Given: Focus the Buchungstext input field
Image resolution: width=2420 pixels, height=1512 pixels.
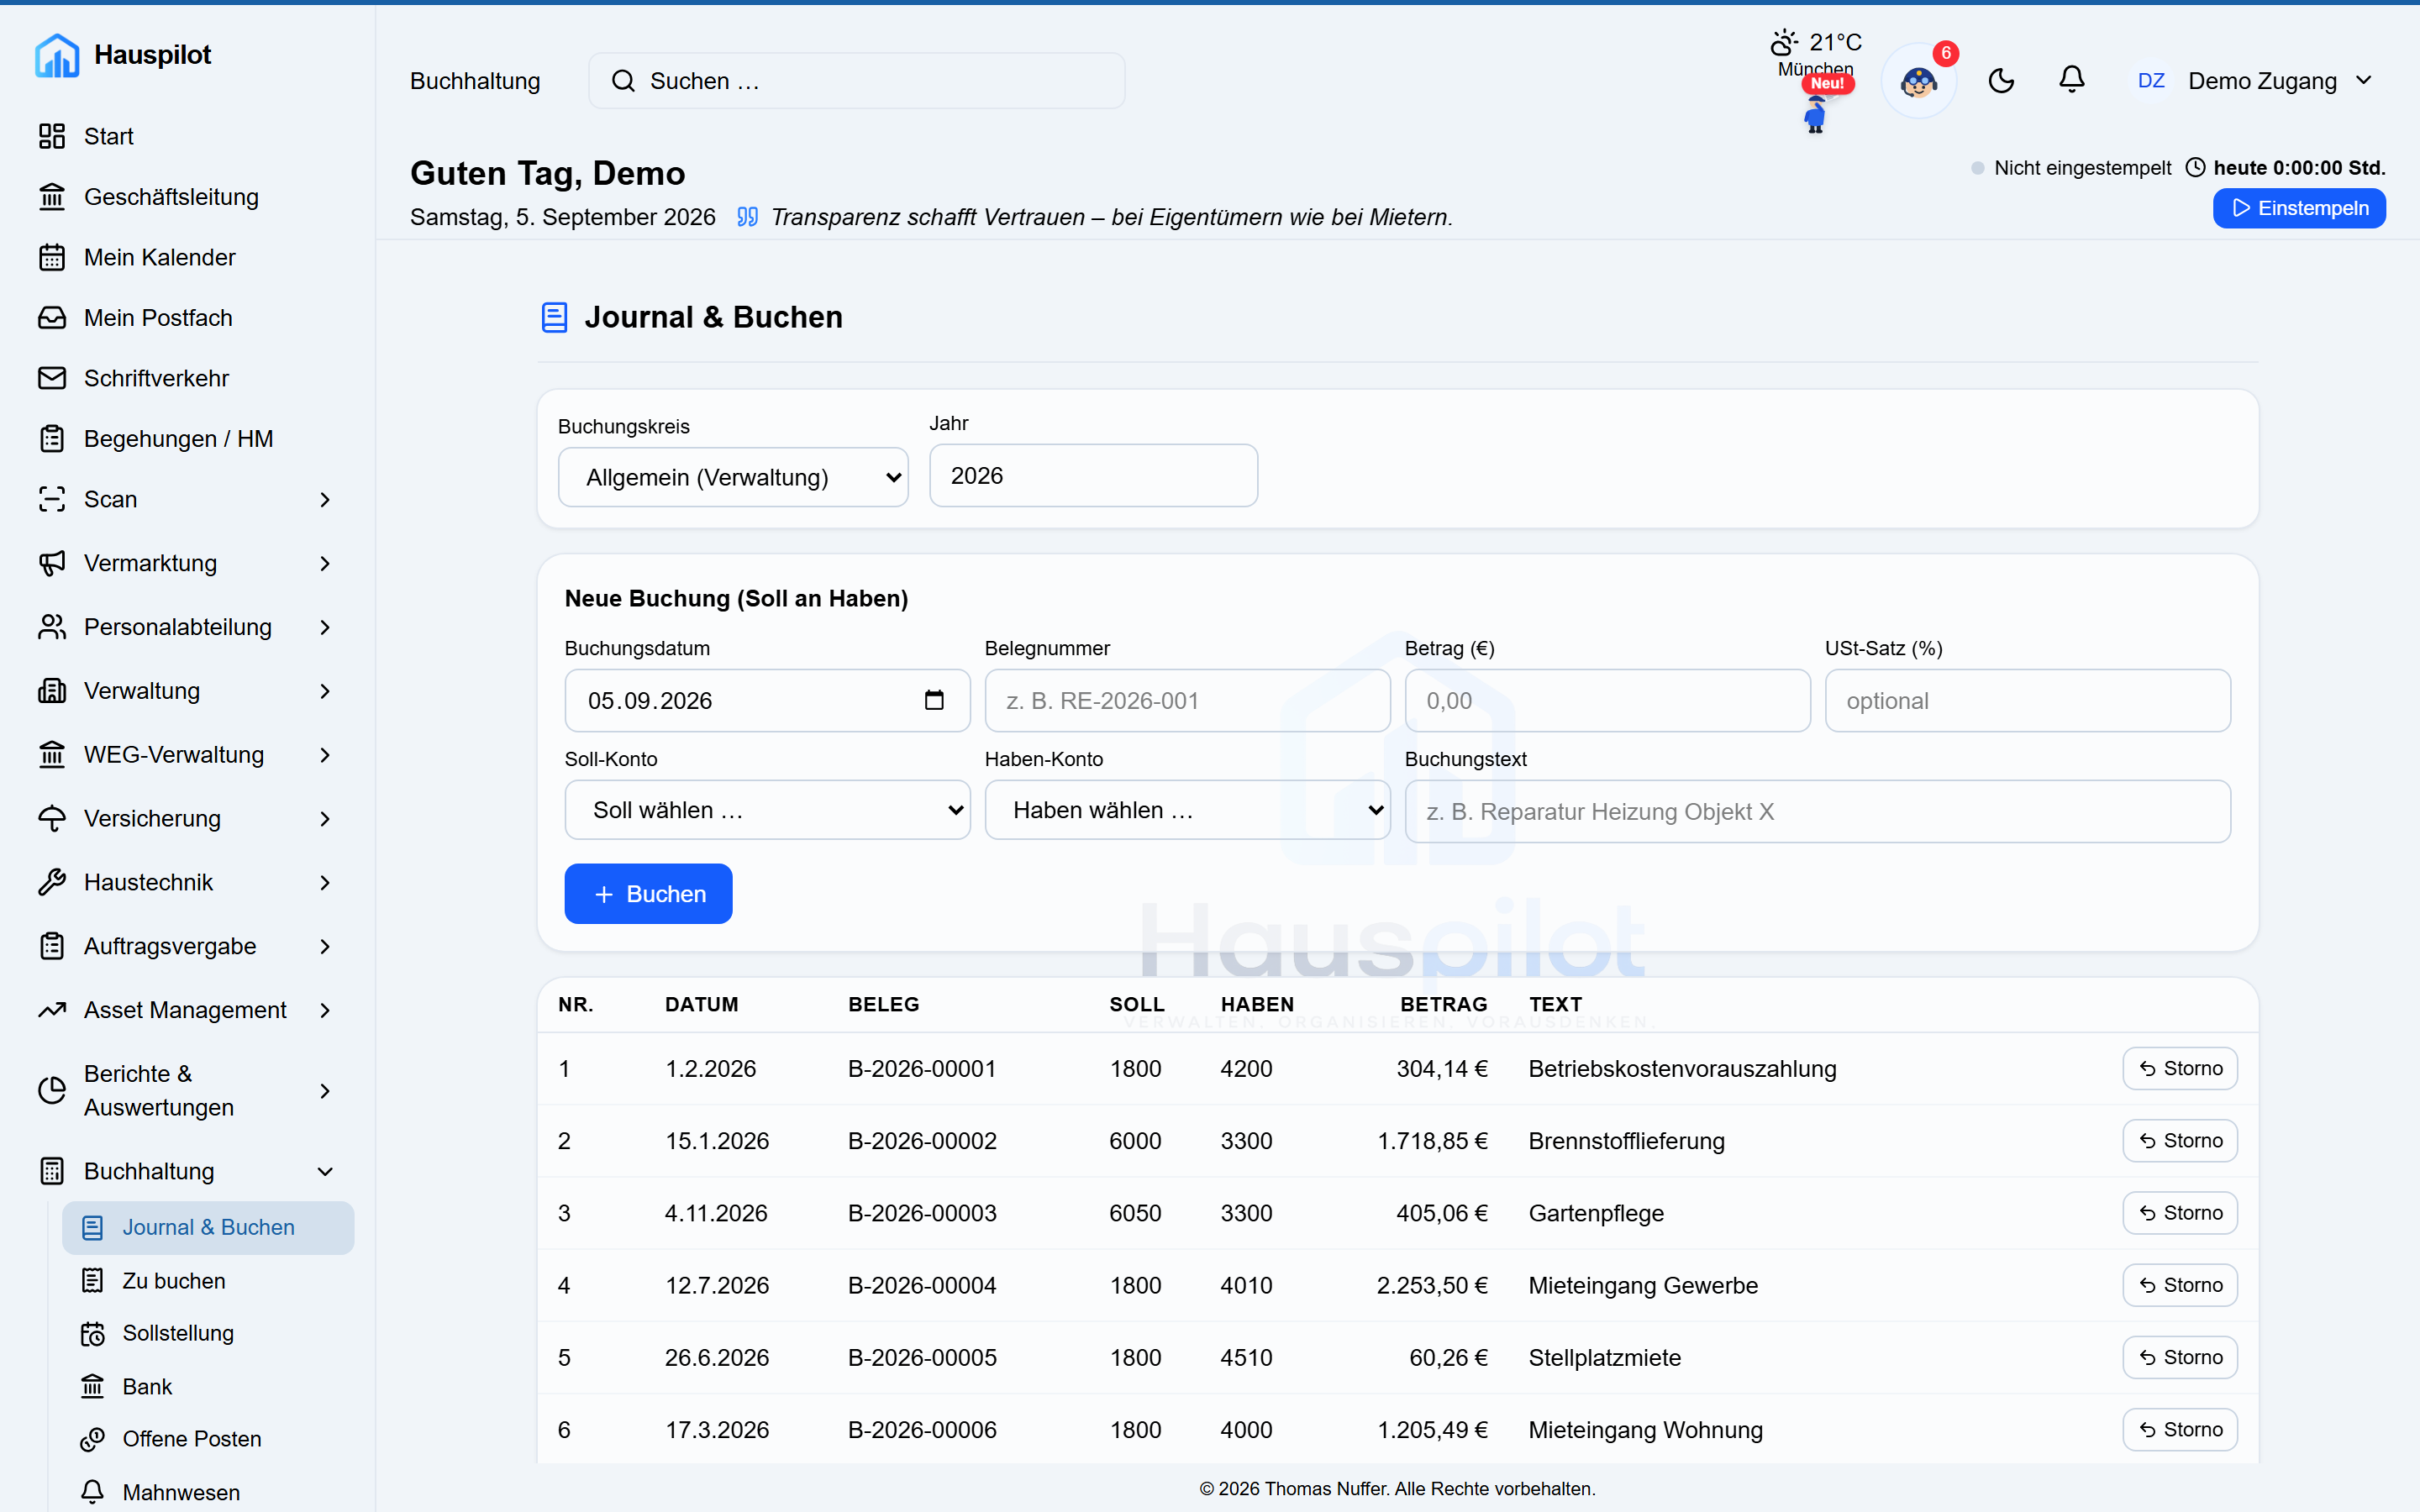Looking at the screenshot, I should (x=1817, y=811).
